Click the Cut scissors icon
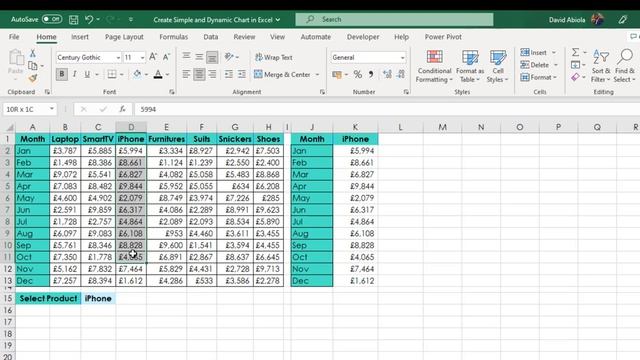The height and width of the screenshot is (360, 640). [x=33, y=53]
